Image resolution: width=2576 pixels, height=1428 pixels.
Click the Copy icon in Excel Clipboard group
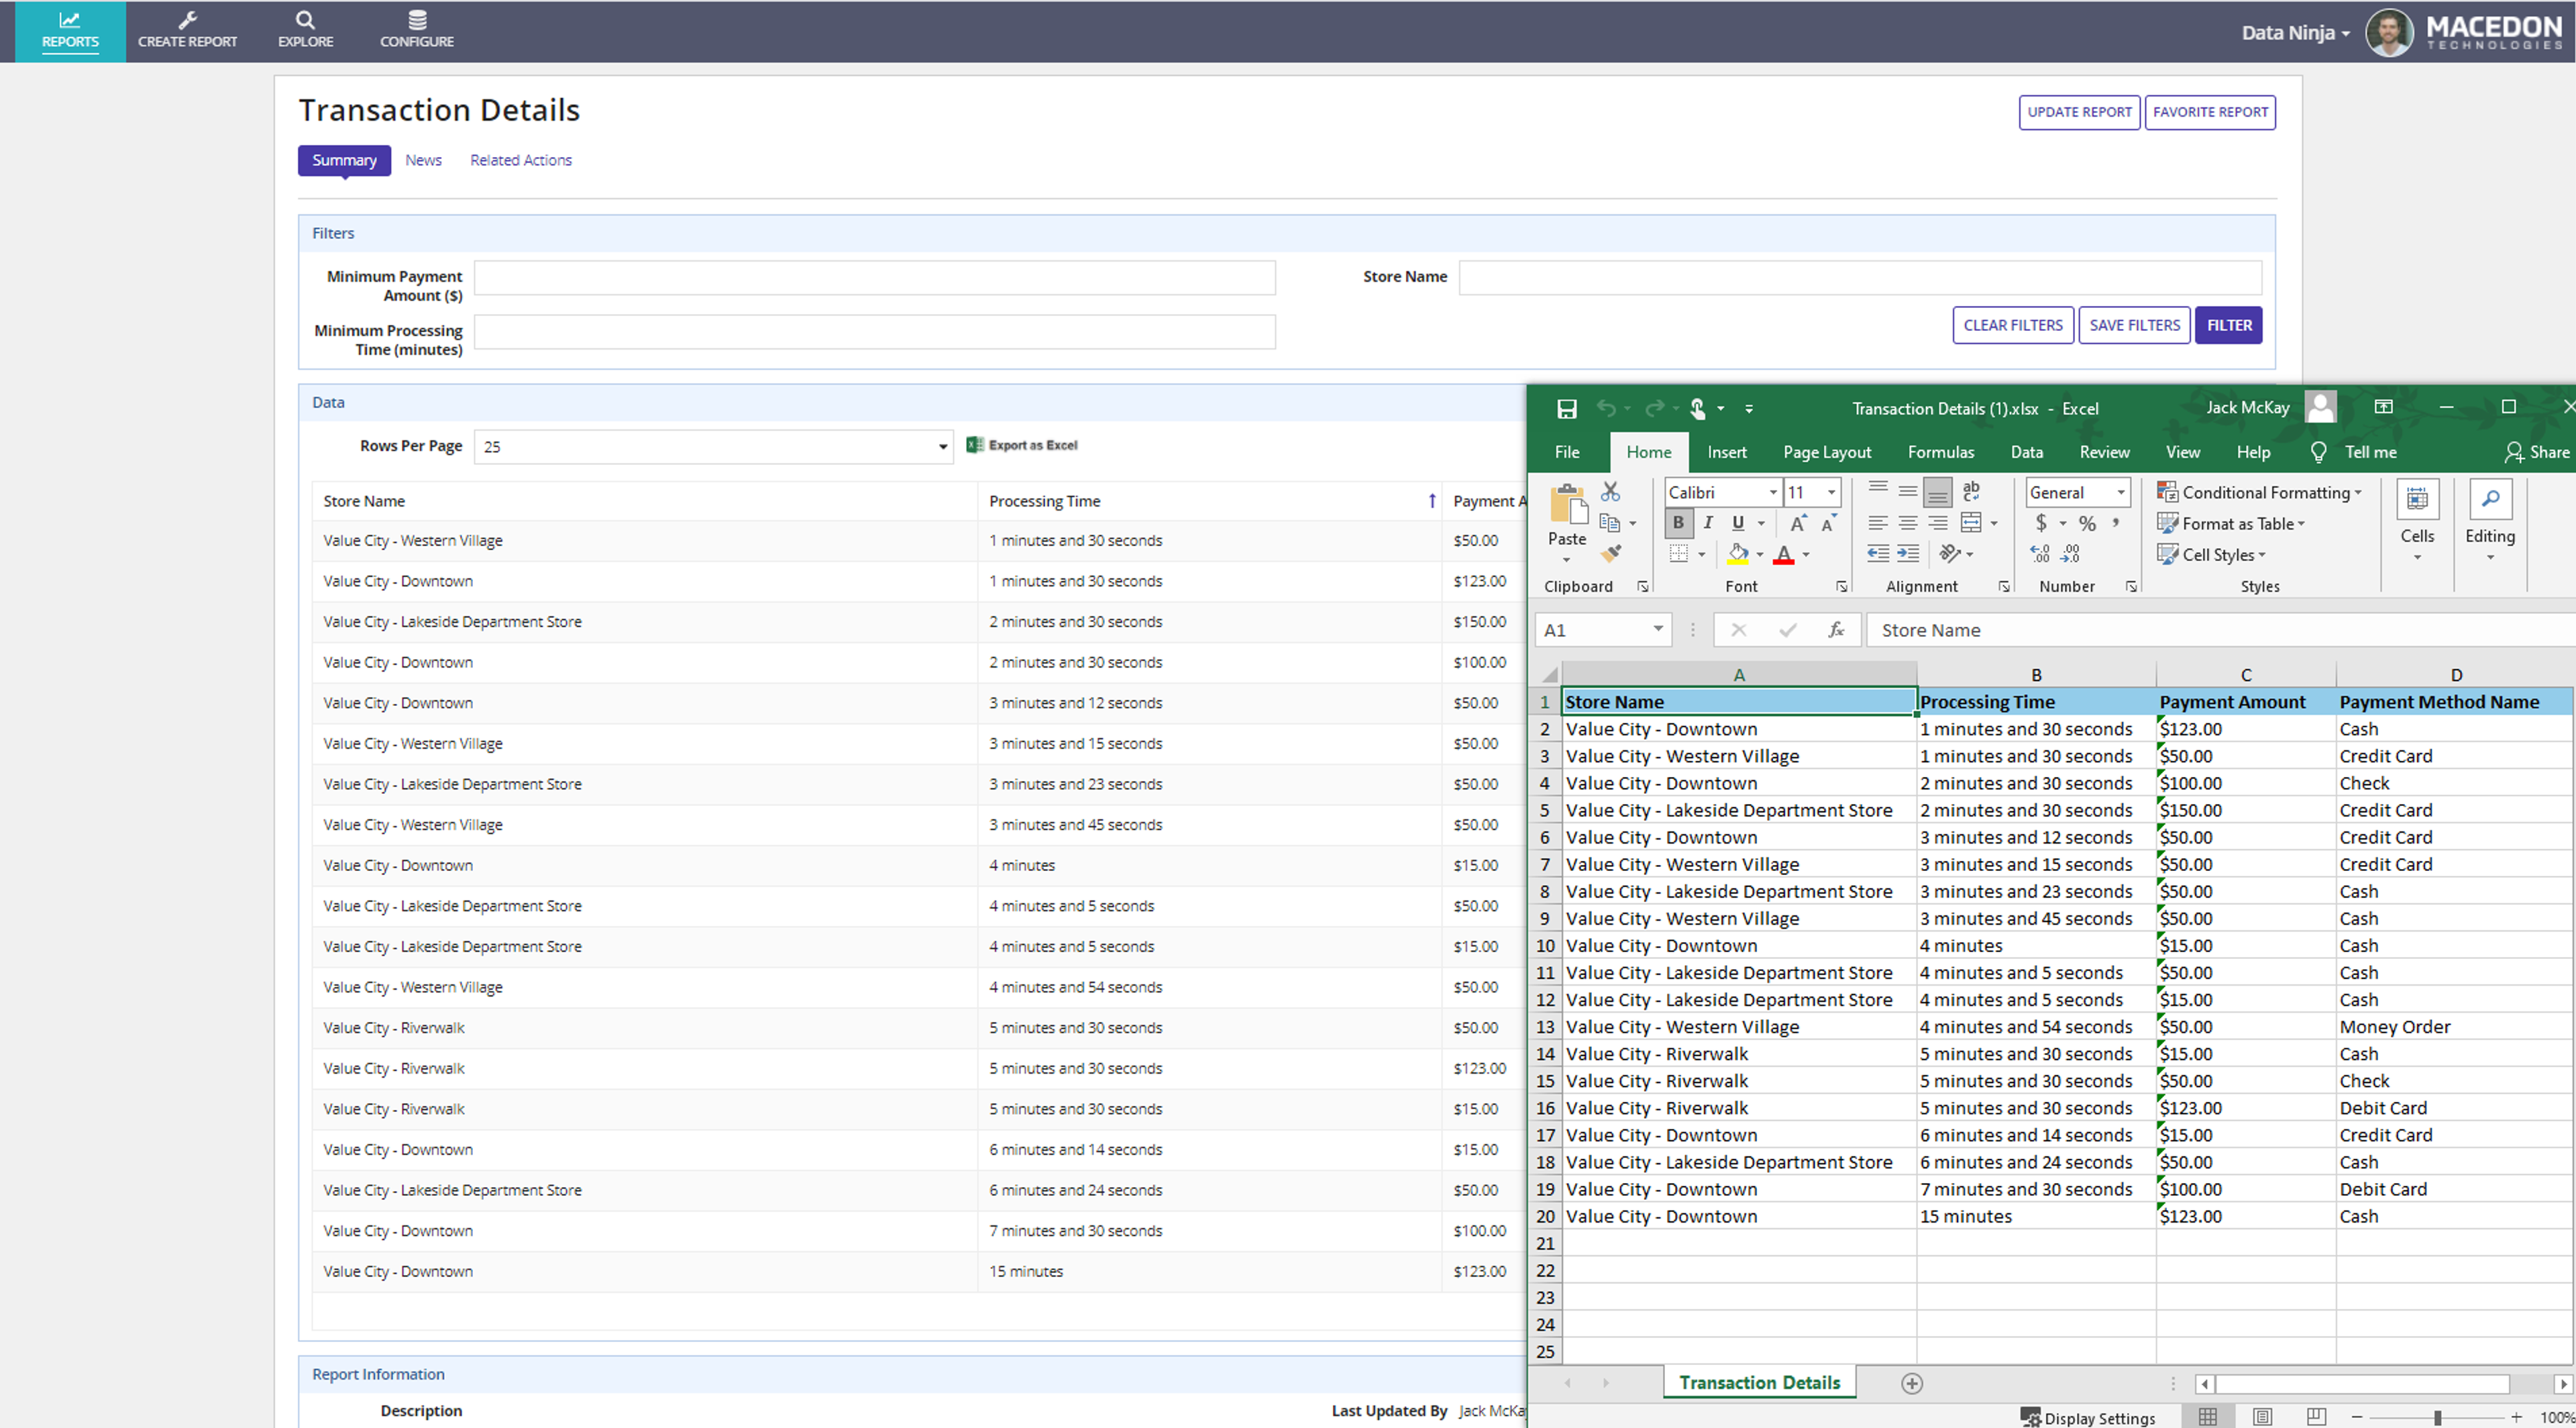click(x=1610, y=523)
